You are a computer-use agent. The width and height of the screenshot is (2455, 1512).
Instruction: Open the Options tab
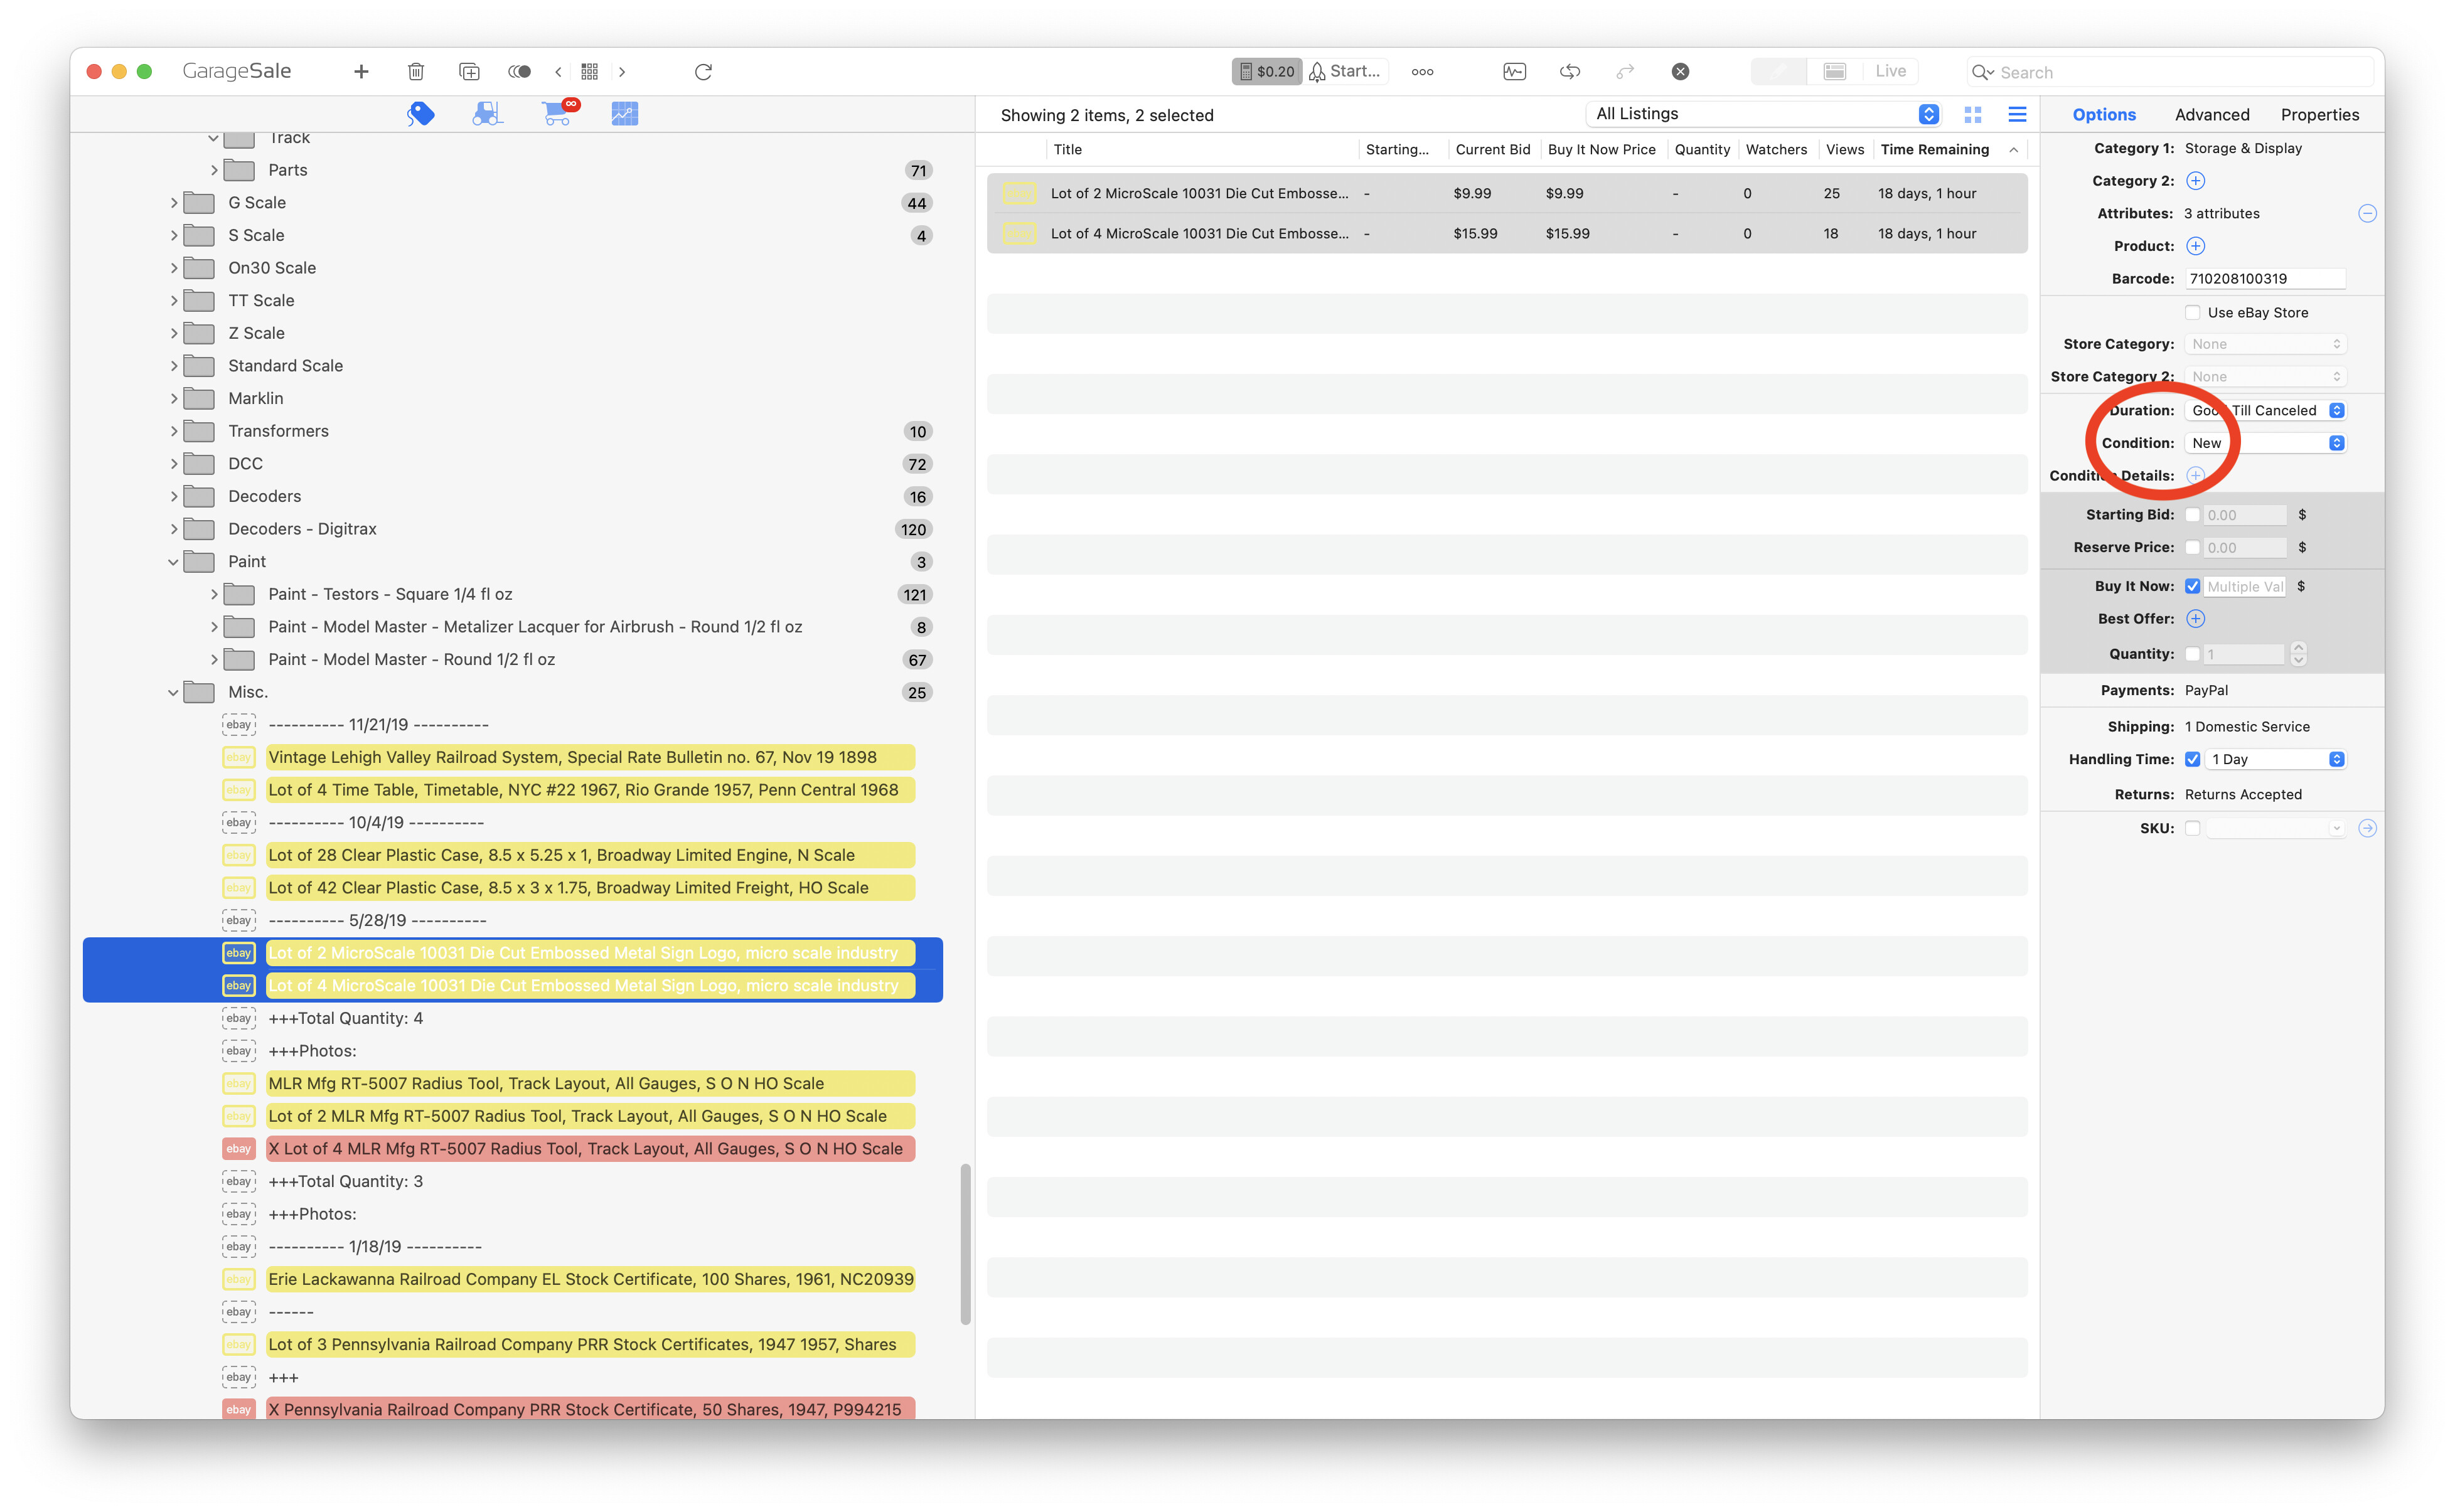pos(2103,115)
